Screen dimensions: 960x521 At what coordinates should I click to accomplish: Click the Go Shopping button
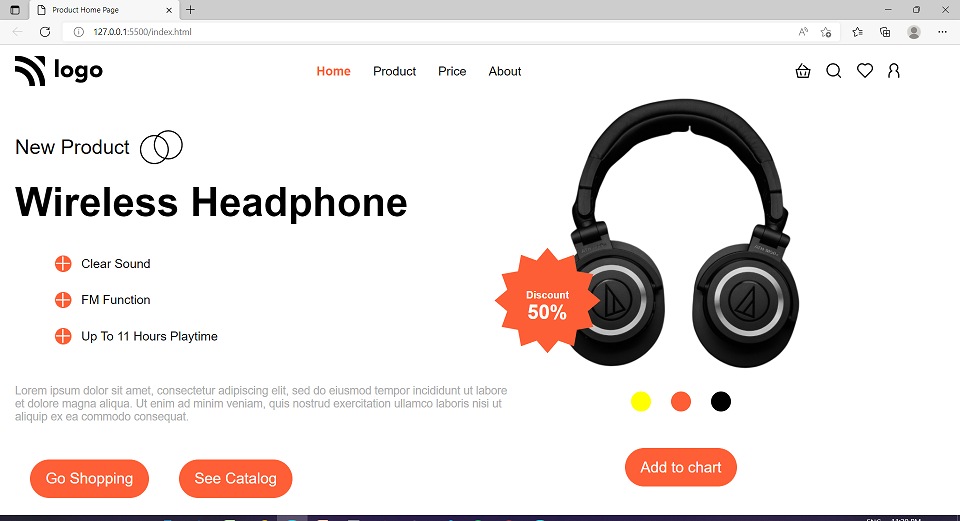pyautogui.click(x=89, y=479)
